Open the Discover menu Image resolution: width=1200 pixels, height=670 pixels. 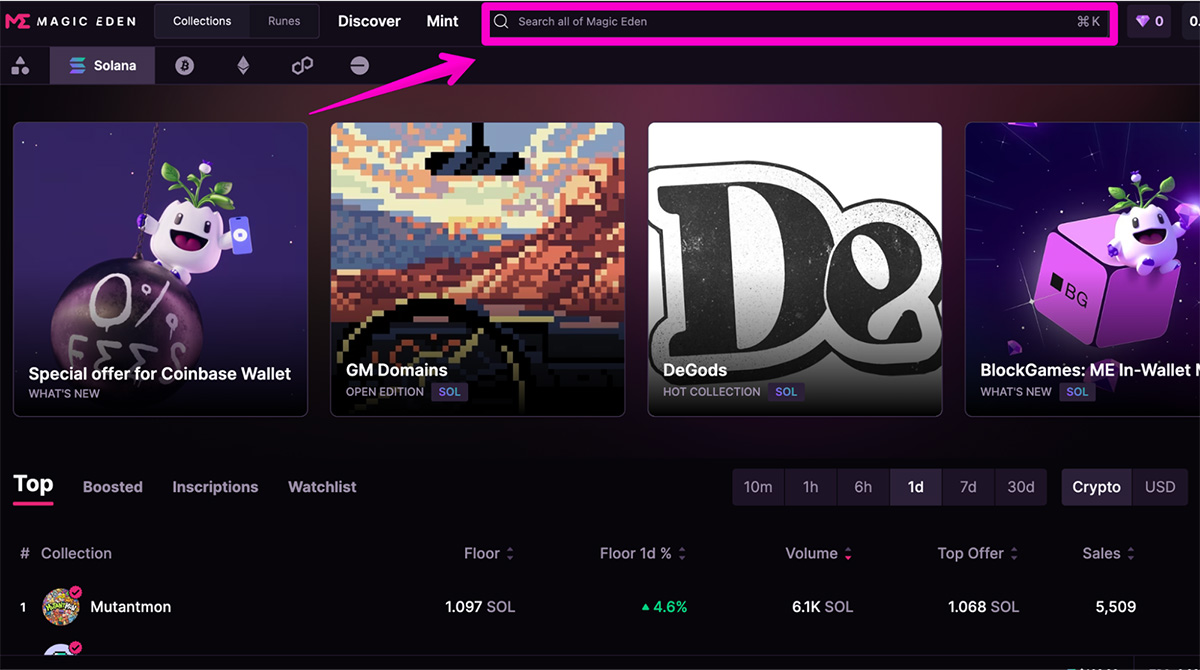point(369,21)
